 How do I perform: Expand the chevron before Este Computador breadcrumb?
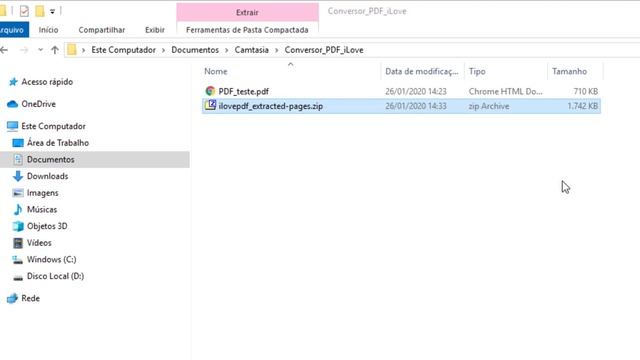click(83, 50)
